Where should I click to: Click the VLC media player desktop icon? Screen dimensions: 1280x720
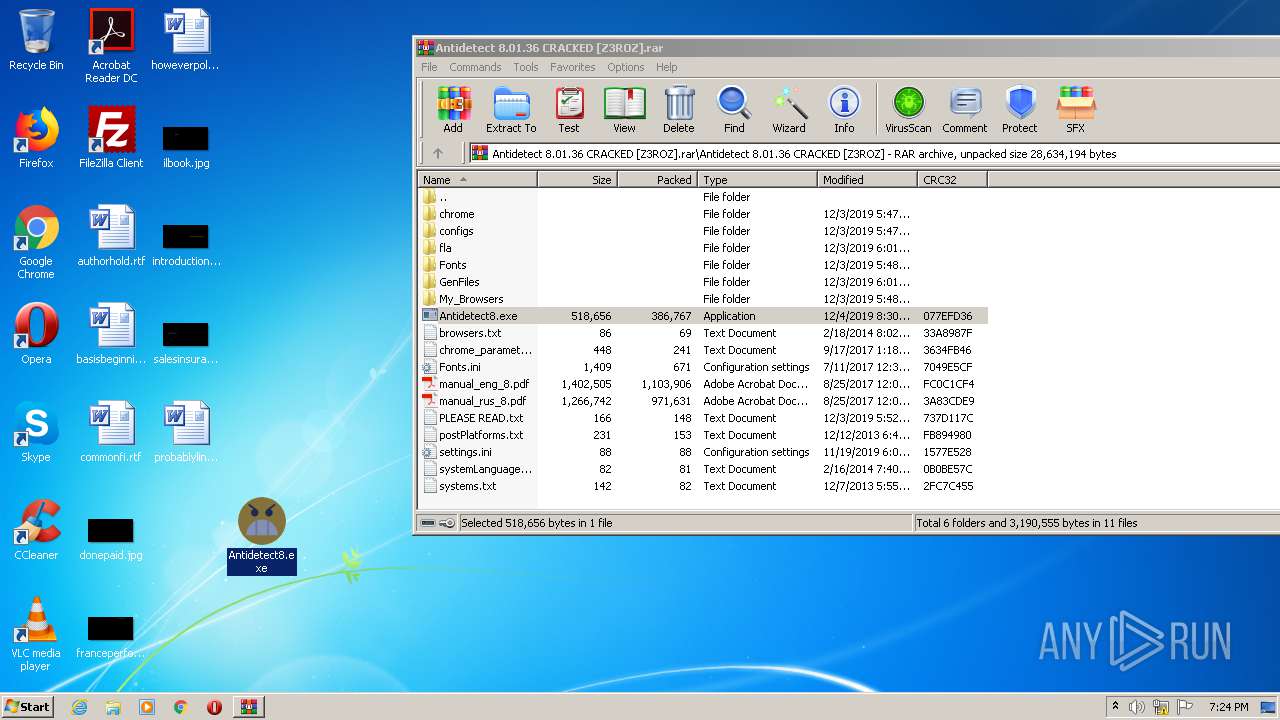click(36, 634)
